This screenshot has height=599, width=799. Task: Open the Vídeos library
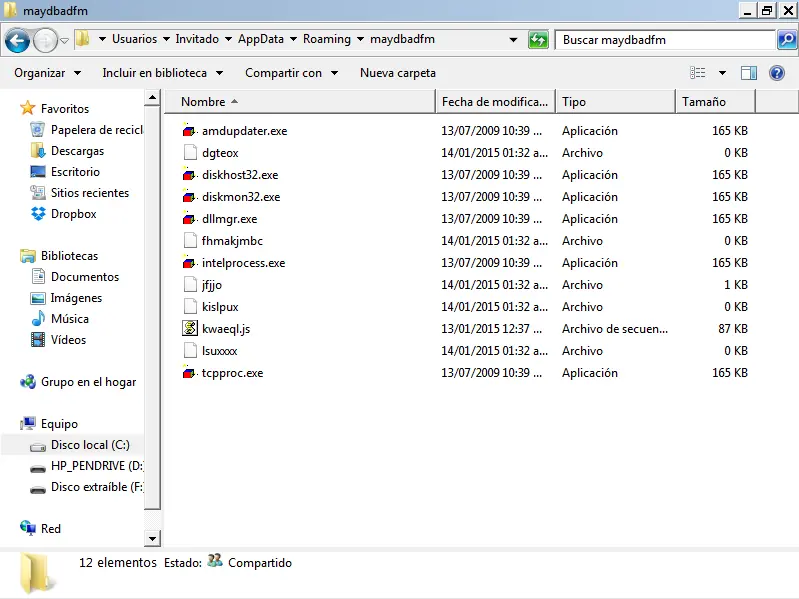click(68, 339)
